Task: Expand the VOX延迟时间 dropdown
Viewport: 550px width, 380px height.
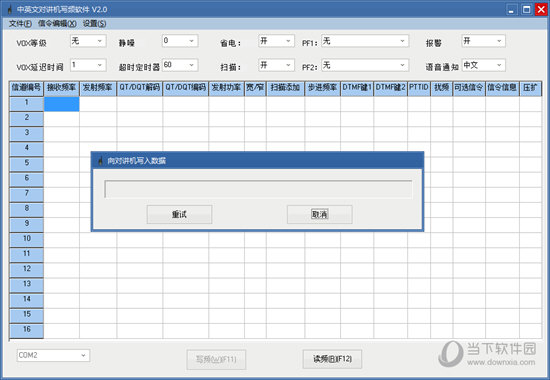Action: [x=88, y=65]
